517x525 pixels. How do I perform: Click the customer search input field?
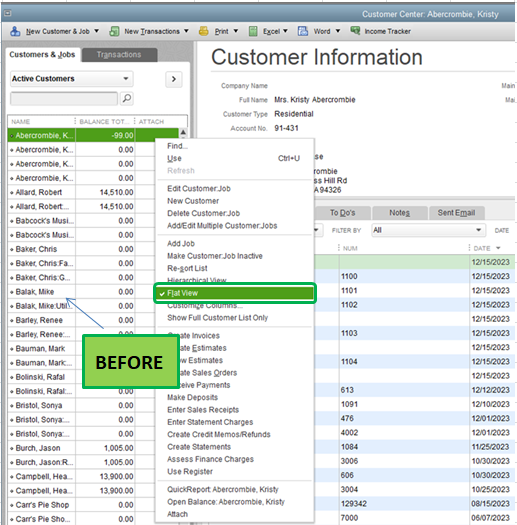tap(64, 98)
